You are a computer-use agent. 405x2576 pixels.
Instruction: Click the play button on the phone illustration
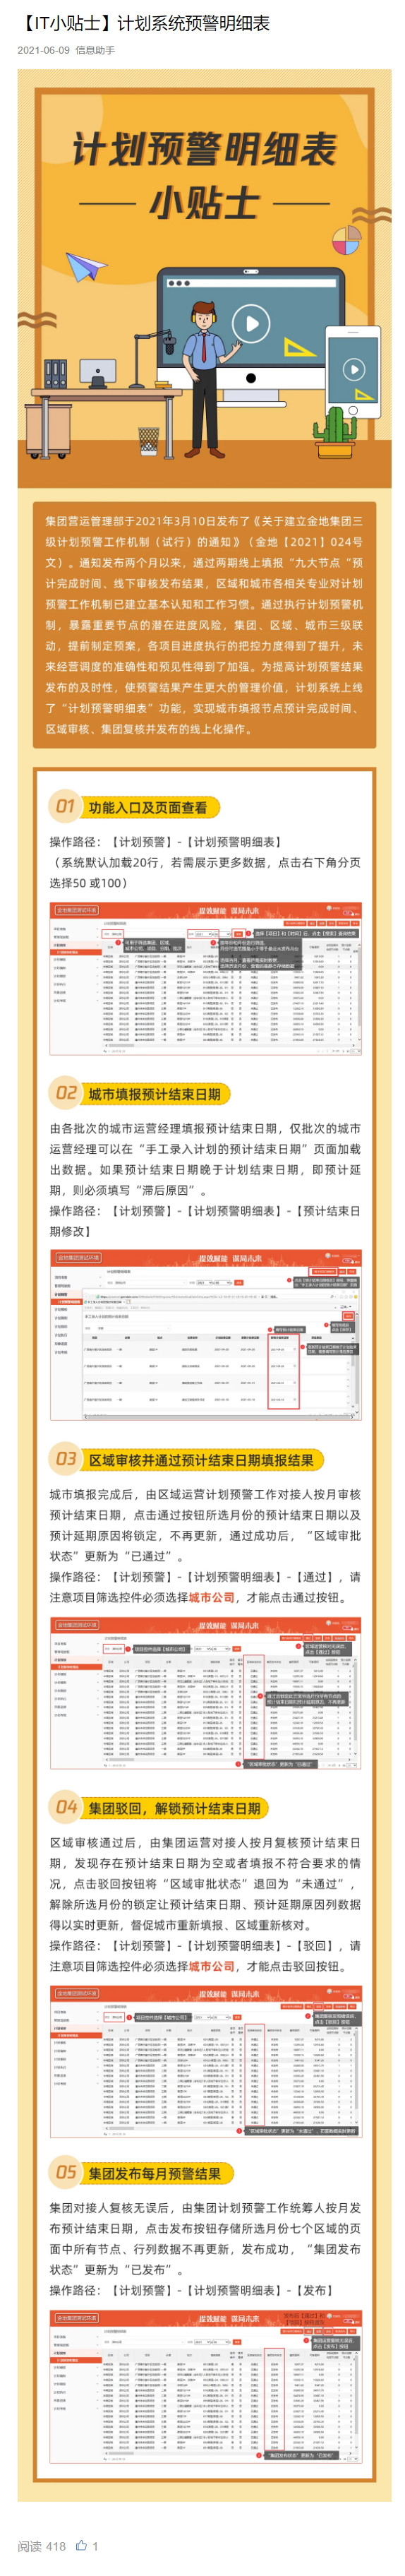click(x=353, y=368)
